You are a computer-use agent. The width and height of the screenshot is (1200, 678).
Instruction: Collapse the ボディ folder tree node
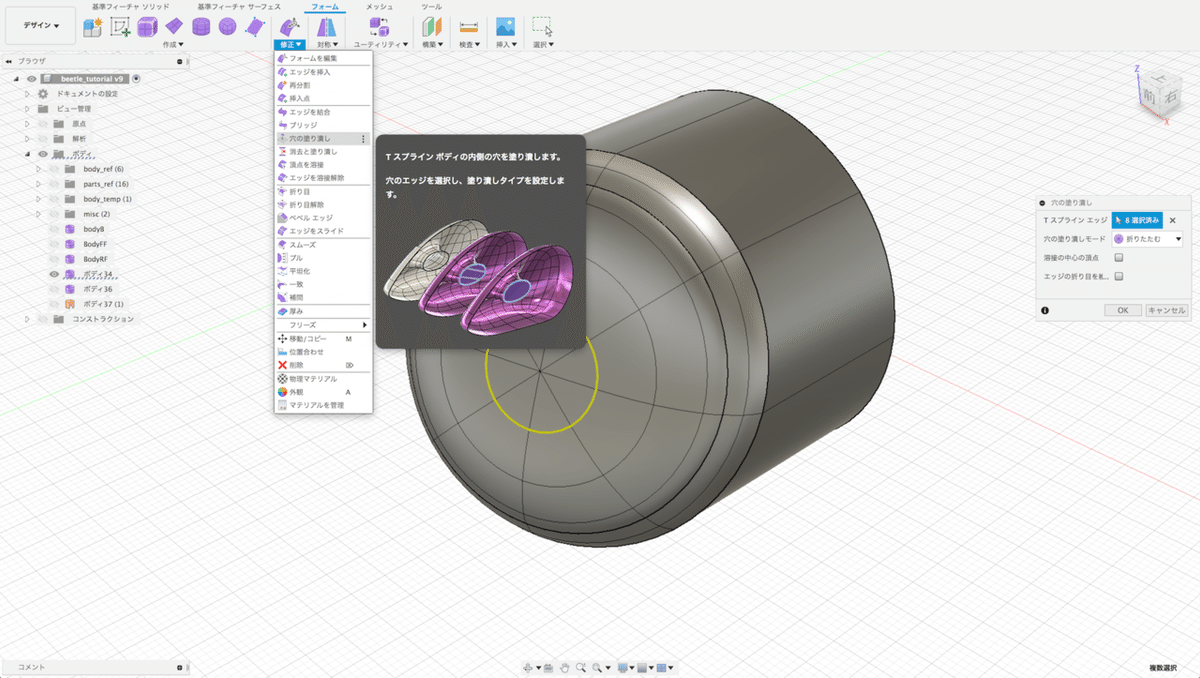[28, 154]
